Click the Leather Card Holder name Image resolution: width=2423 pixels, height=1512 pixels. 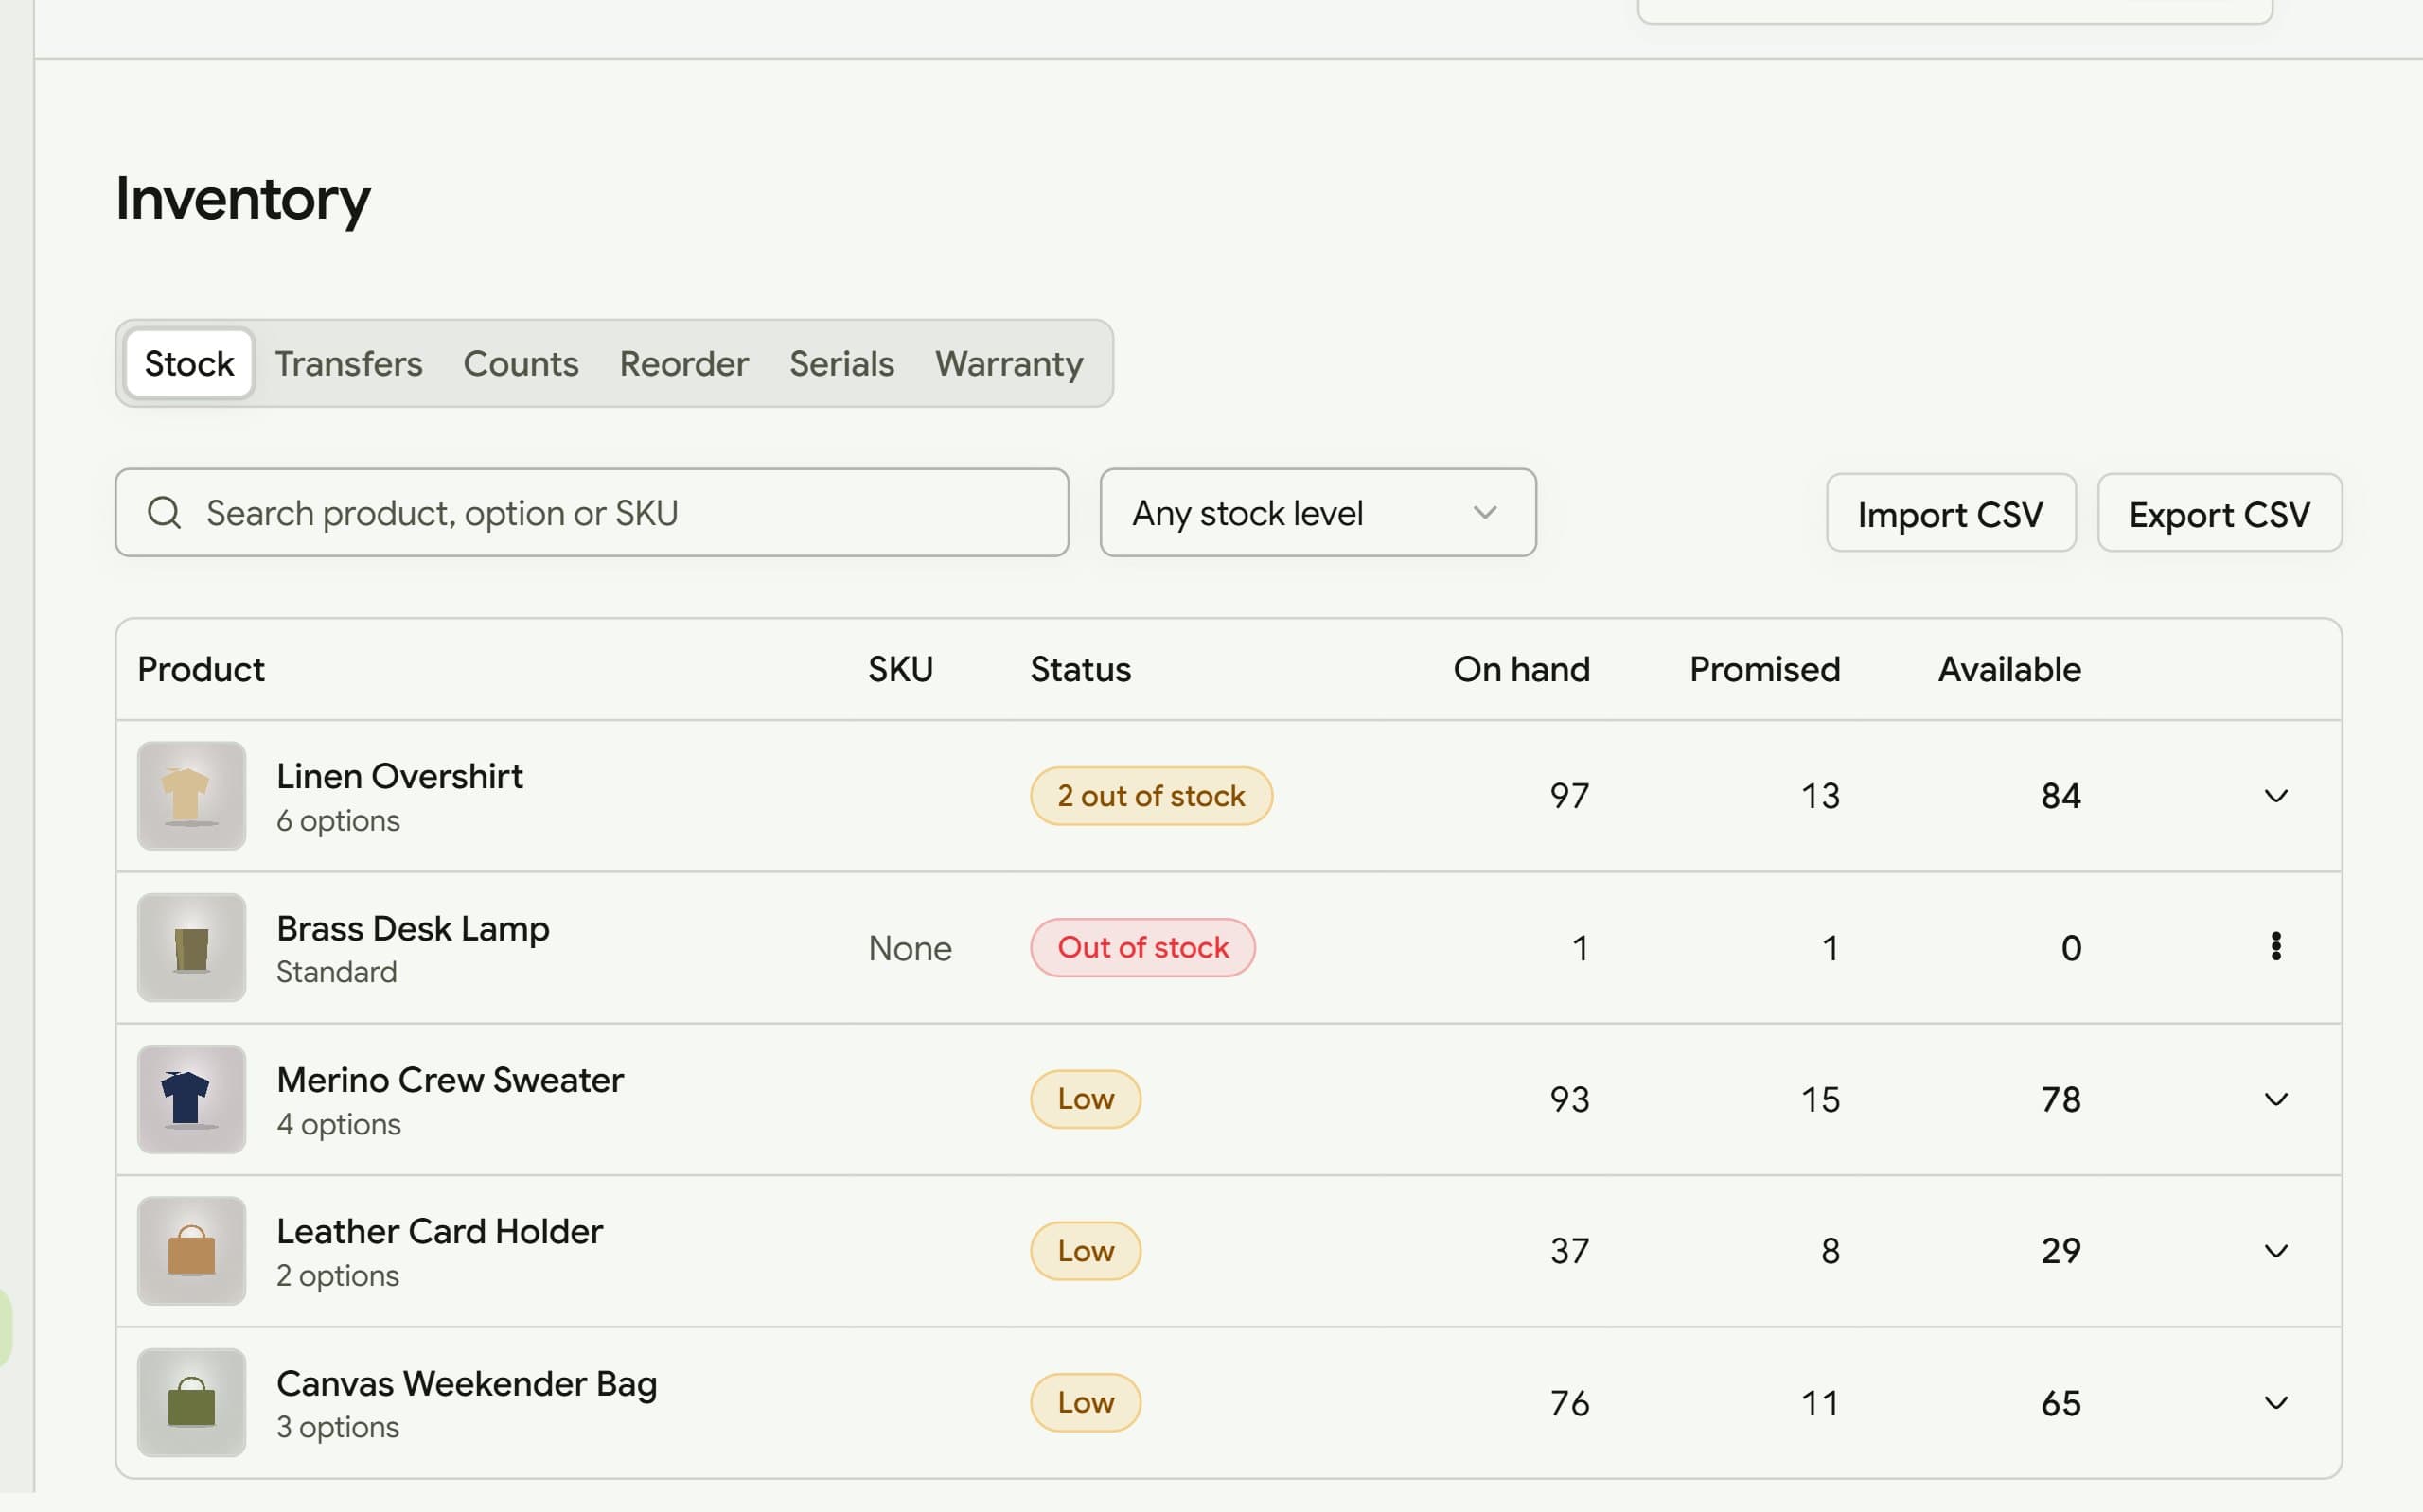[440, 1232]
